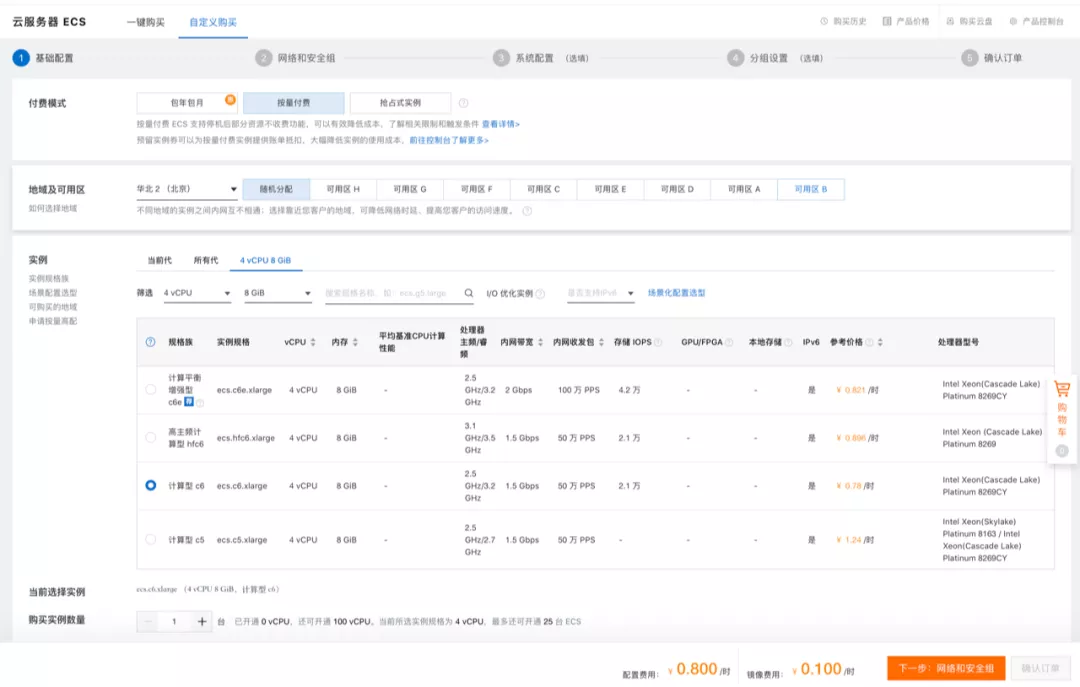Click the help icon after the region hint text
Screen dimensions: 1080x687
[x=527, y=211]
